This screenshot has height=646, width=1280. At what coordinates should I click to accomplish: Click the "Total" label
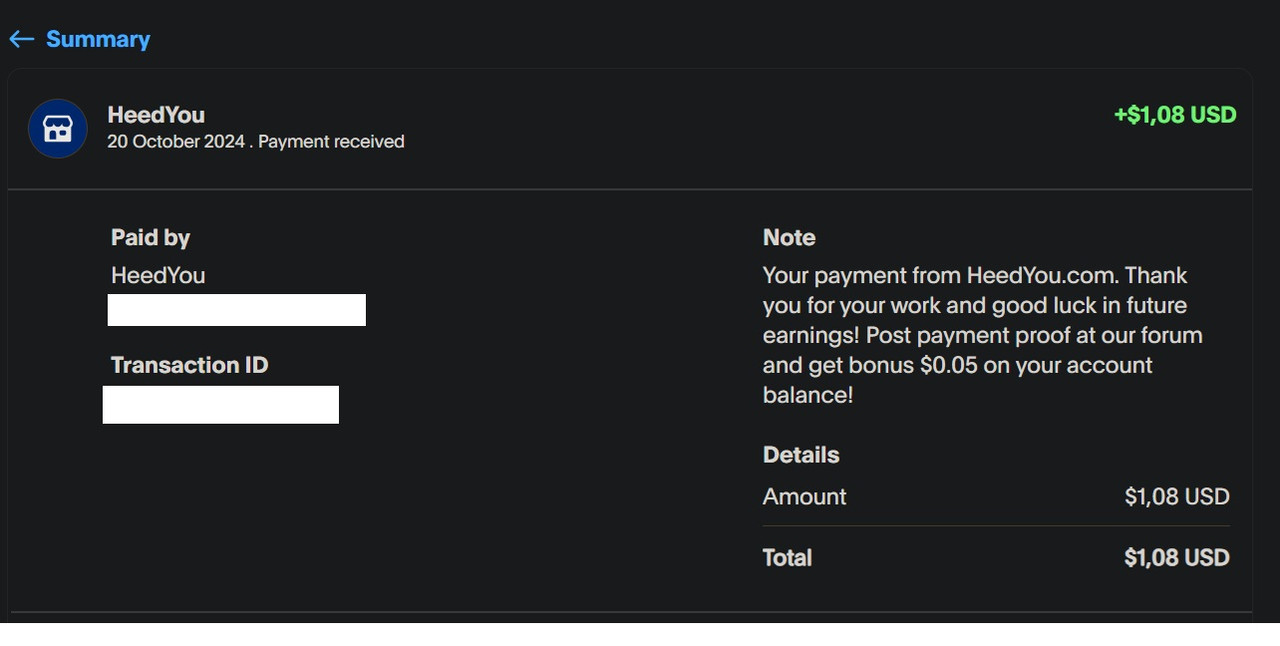(x=788, y=558)
